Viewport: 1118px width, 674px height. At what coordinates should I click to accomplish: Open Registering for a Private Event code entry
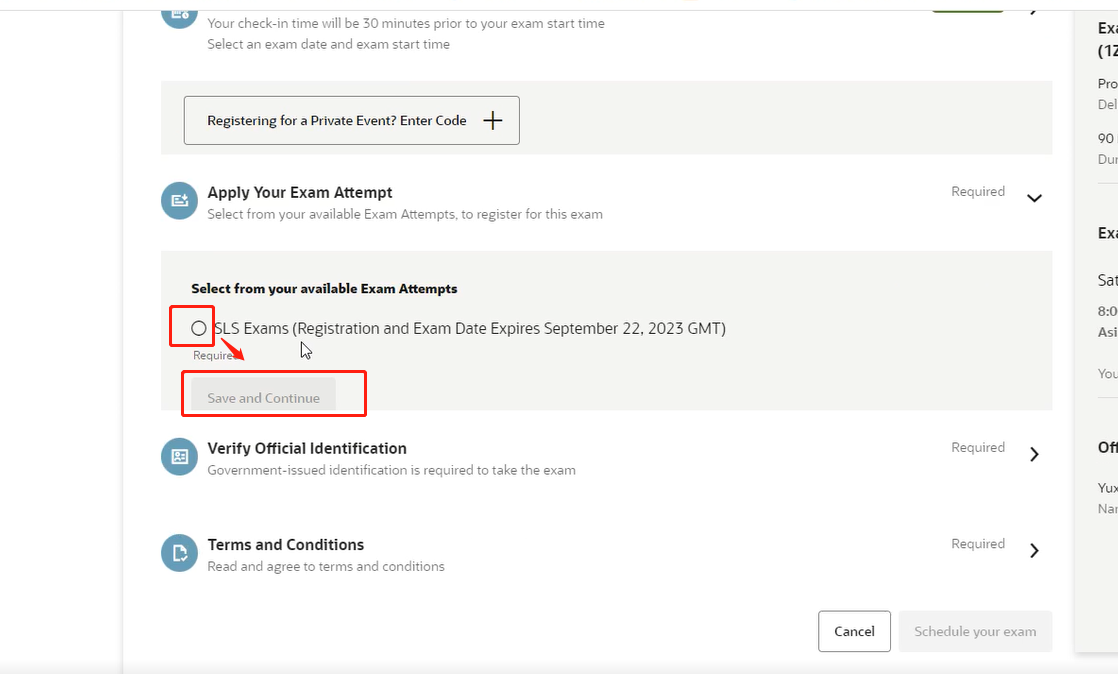351,121
